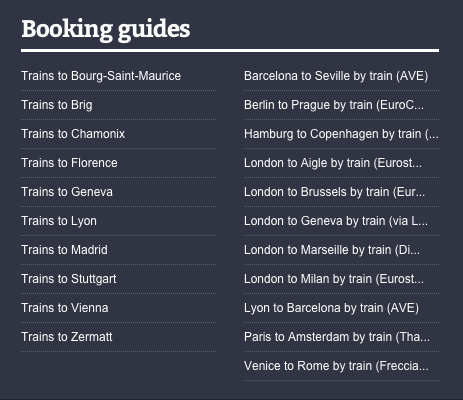463x400 pixels.
Task: Go to London to Geneva by train
Action: click(336, 221)
